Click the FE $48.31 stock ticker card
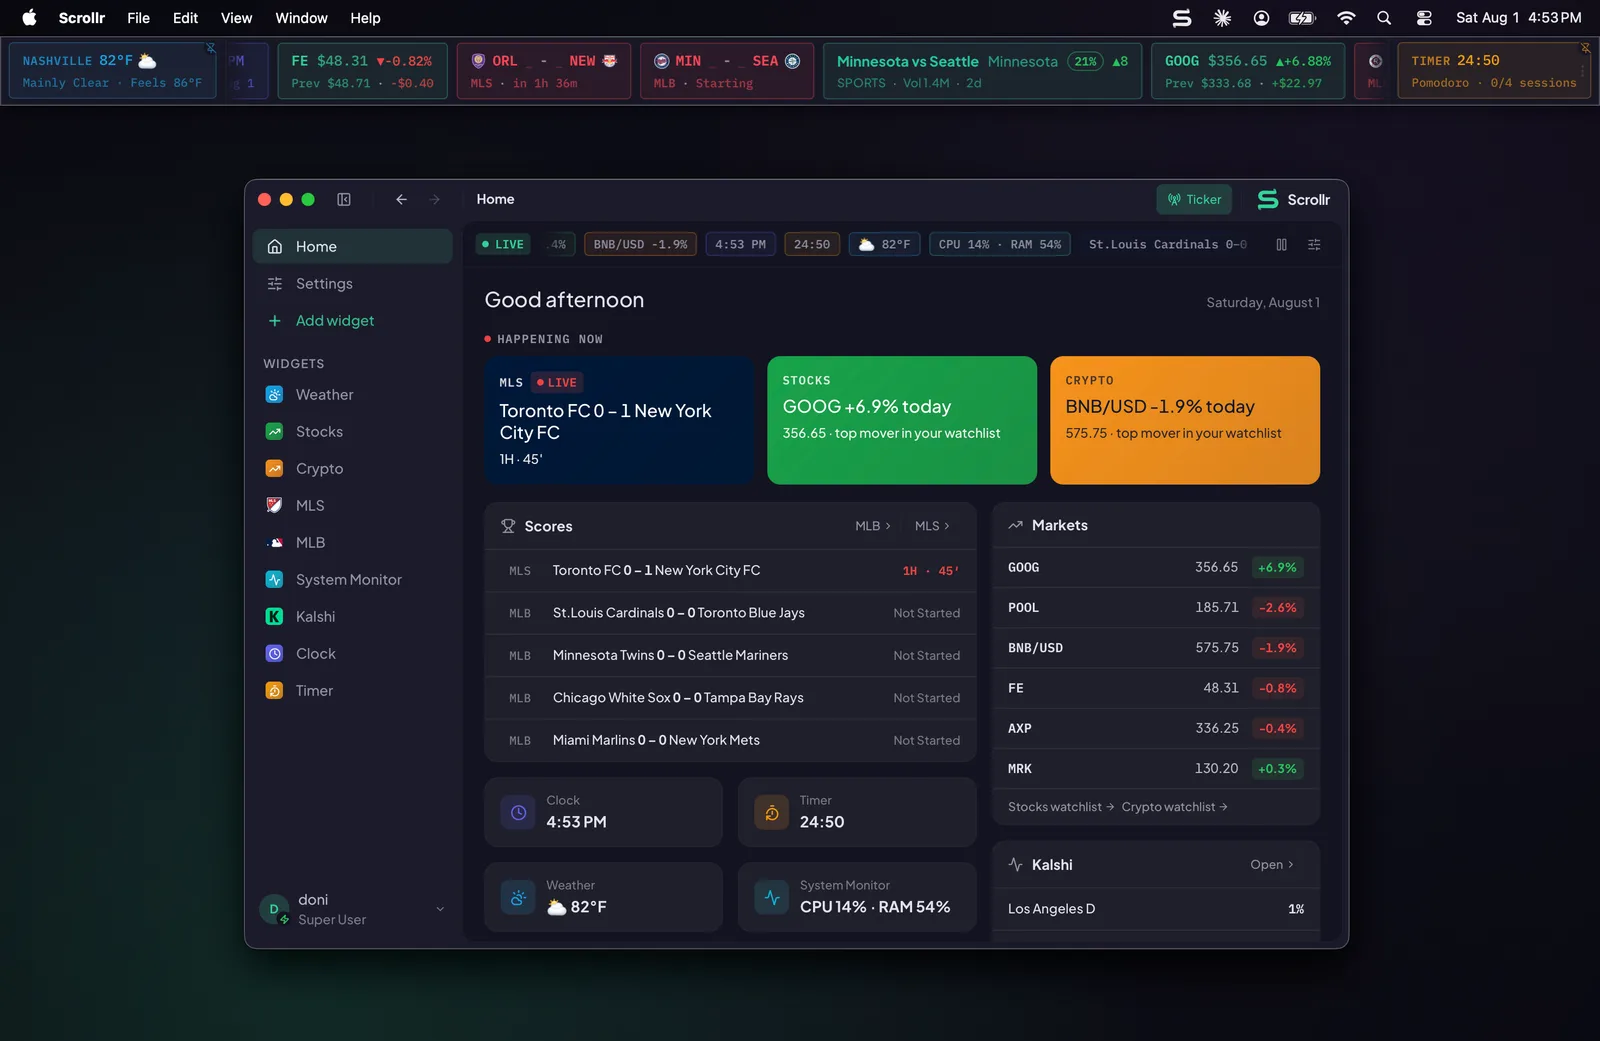1600x1041 pixels. pos(363,71)
